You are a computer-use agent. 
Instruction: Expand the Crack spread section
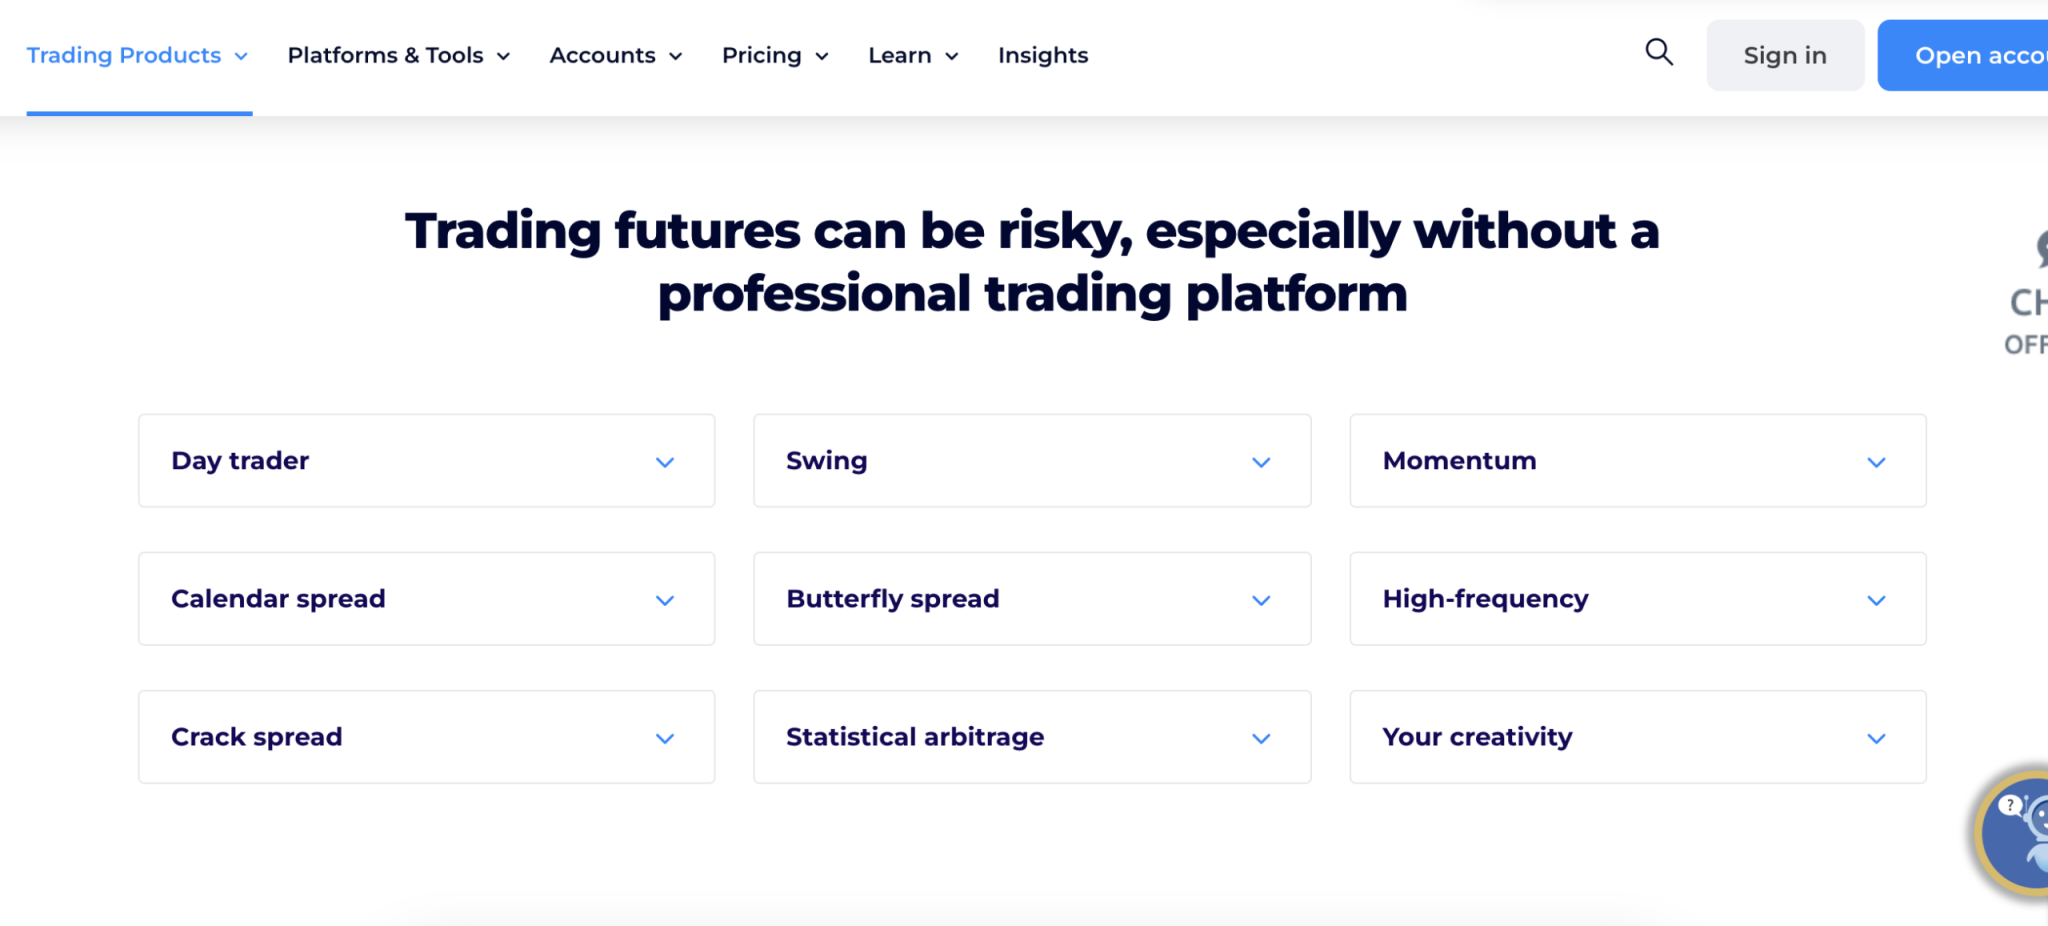pyautogui.click(x=426, y=737)
